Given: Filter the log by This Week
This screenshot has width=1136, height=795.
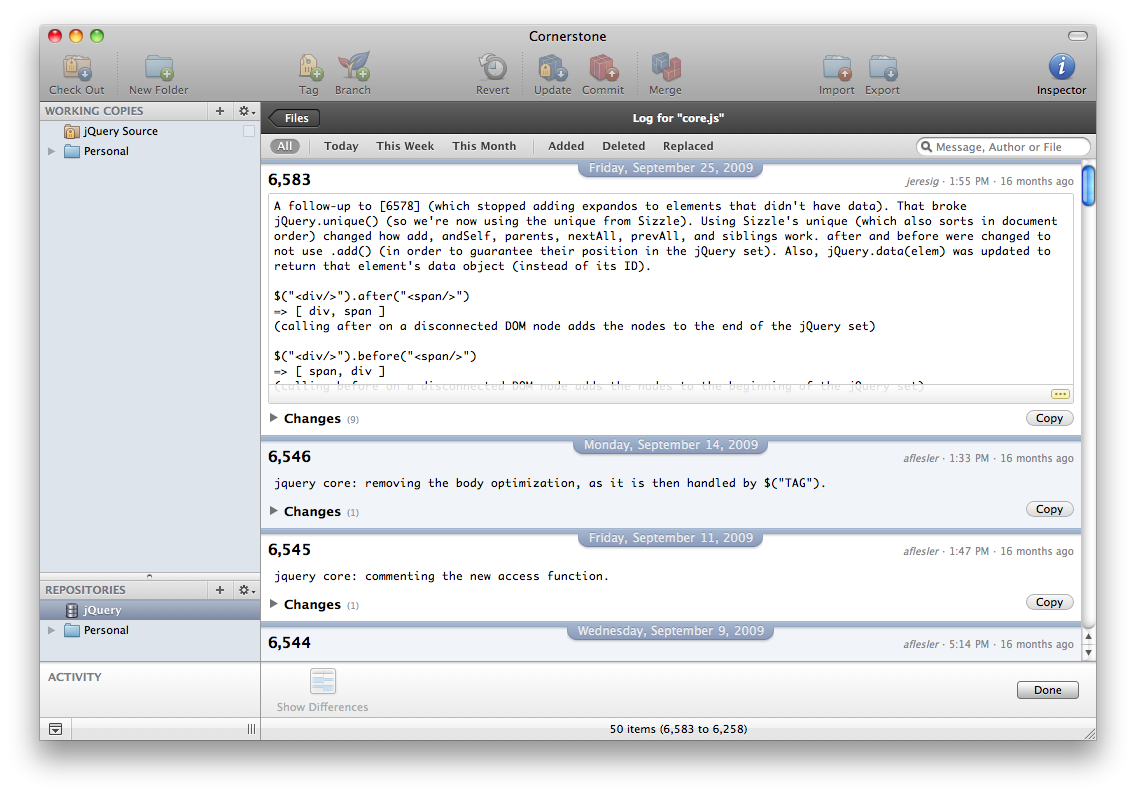Looking at the screenshot, I should [x=405, y=146].
